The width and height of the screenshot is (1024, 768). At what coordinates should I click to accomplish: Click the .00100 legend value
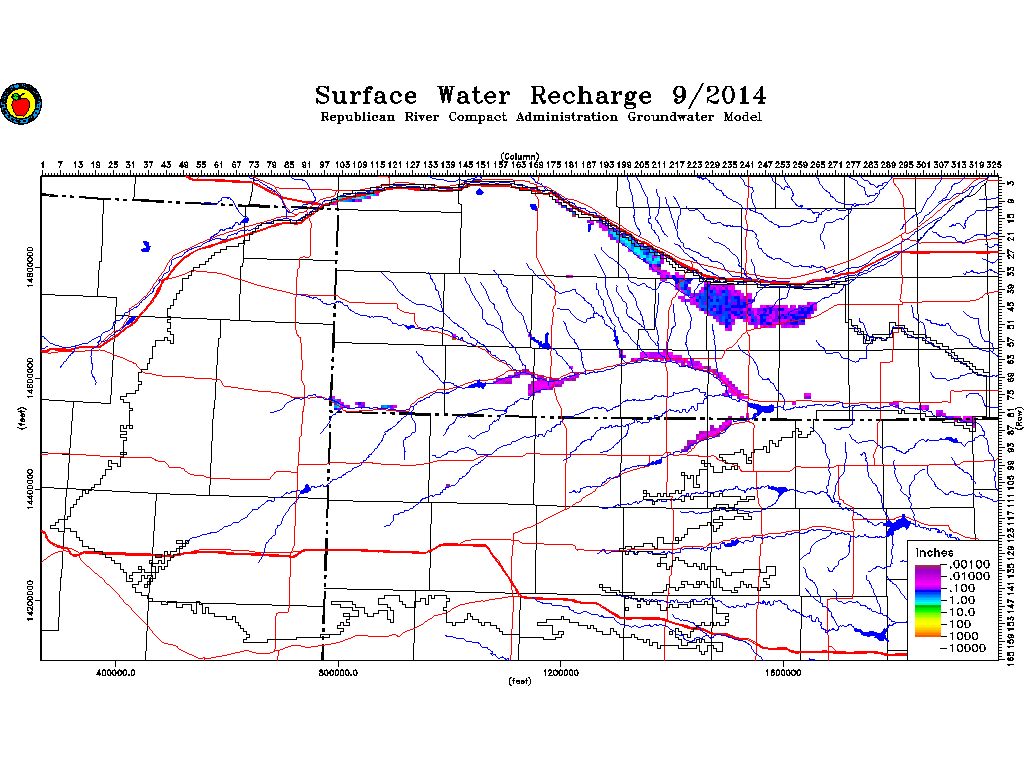pos(969,564)
